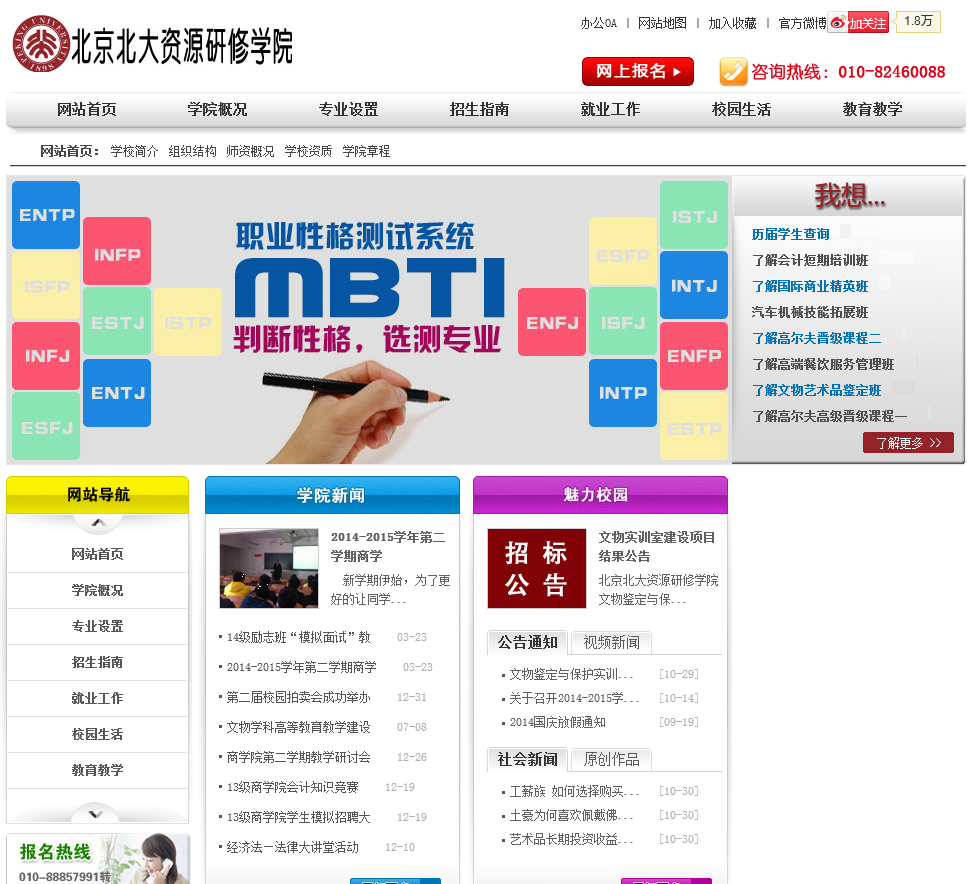
Task: Click 学院章程 submenu link
Action: (366, 151)
